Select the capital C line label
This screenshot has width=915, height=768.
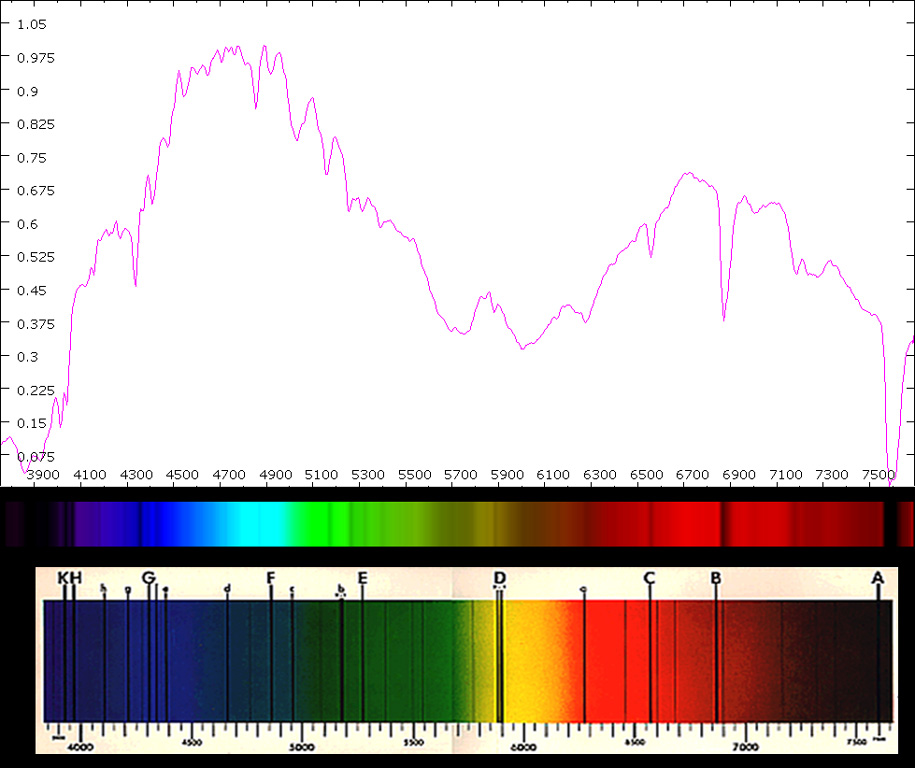point(649,578)
